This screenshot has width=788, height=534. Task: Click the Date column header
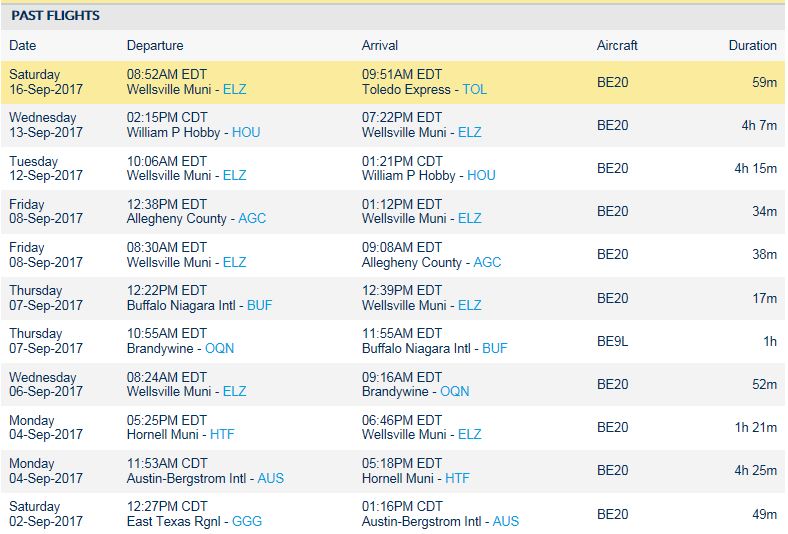pos(23,45)
